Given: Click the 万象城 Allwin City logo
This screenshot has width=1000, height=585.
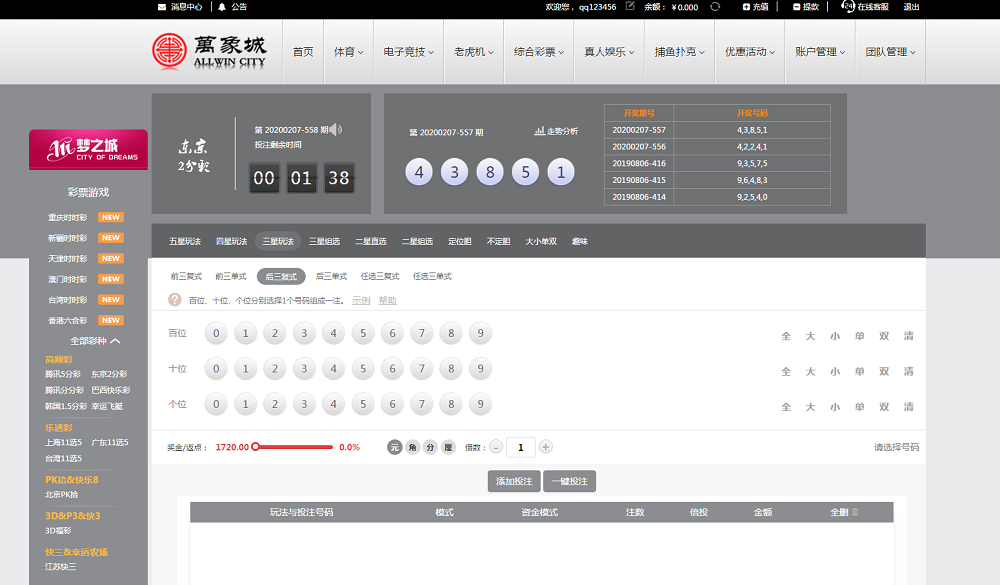Looking at the screenshot, I should pos(210,52).
